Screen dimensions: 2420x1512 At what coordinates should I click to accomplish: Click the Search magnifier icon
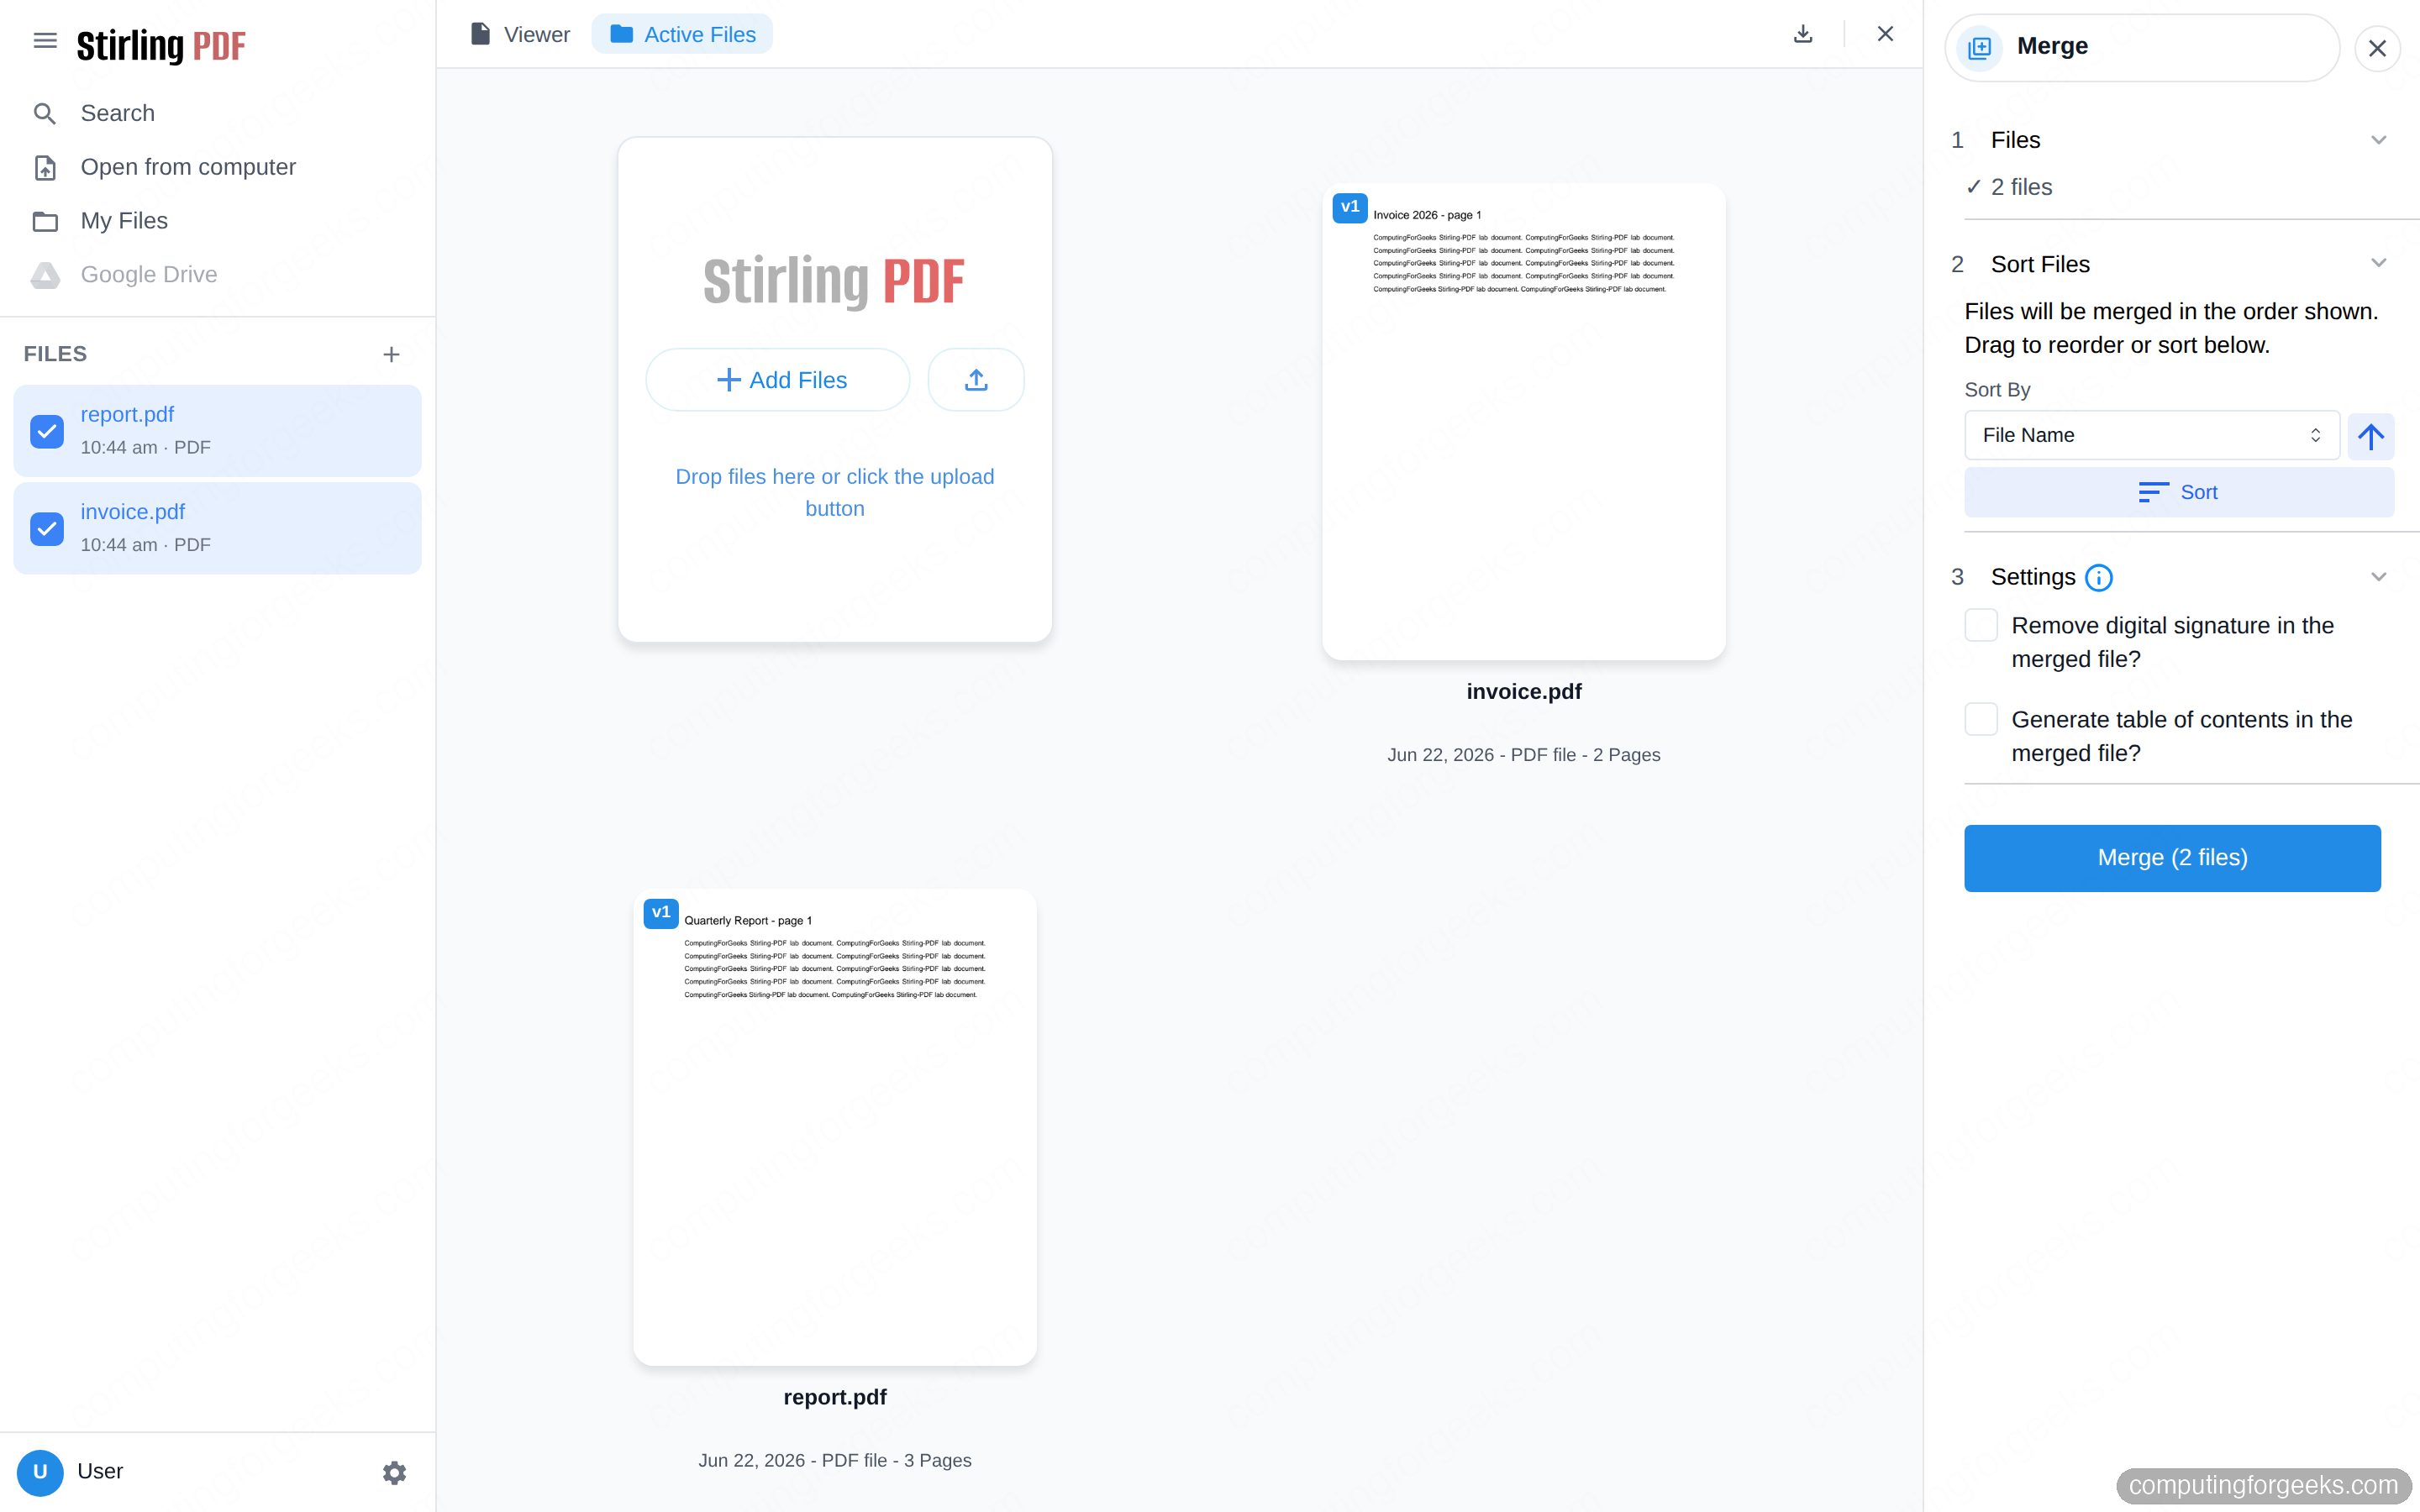44,113
